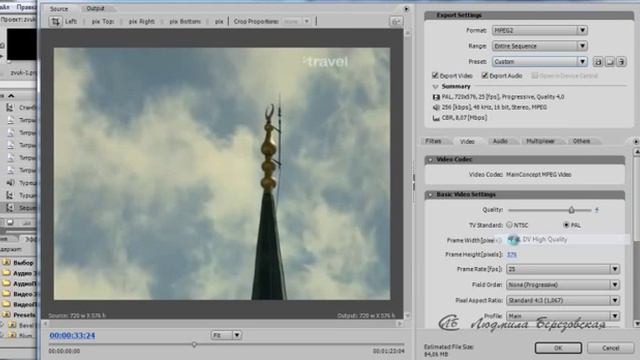Viewport: 640px width, 360px height.
Task: Open the Видео Э folder icon
Action: [x=6, y=293]
